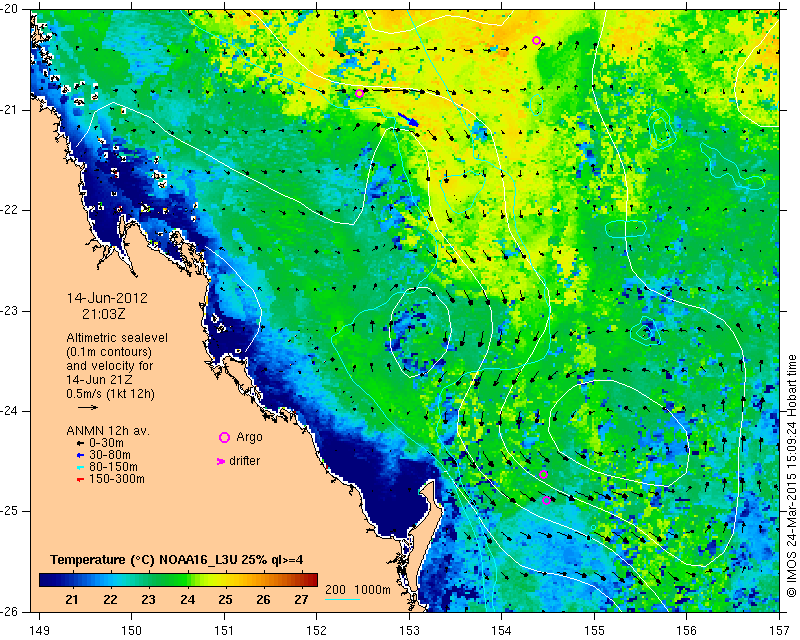Click the Argo float marker near 24.9°S 154.5°E
This screenshot has height=640, width=800.
pos(546,500)
